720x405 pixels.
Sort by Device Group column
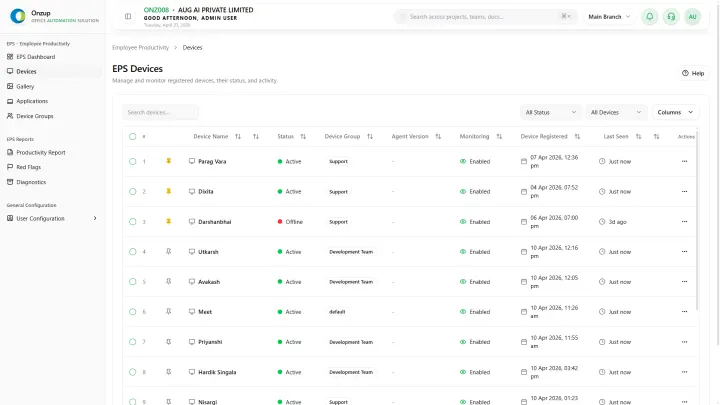[x=370, y=136]
